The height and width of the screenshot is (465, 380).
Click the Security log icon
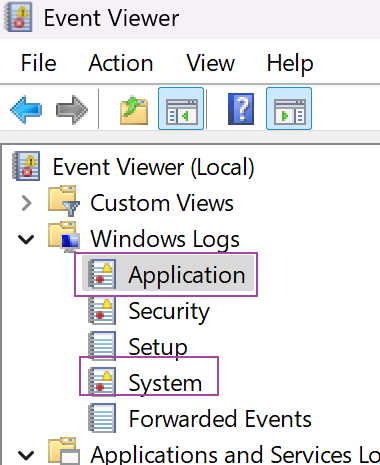102,310
